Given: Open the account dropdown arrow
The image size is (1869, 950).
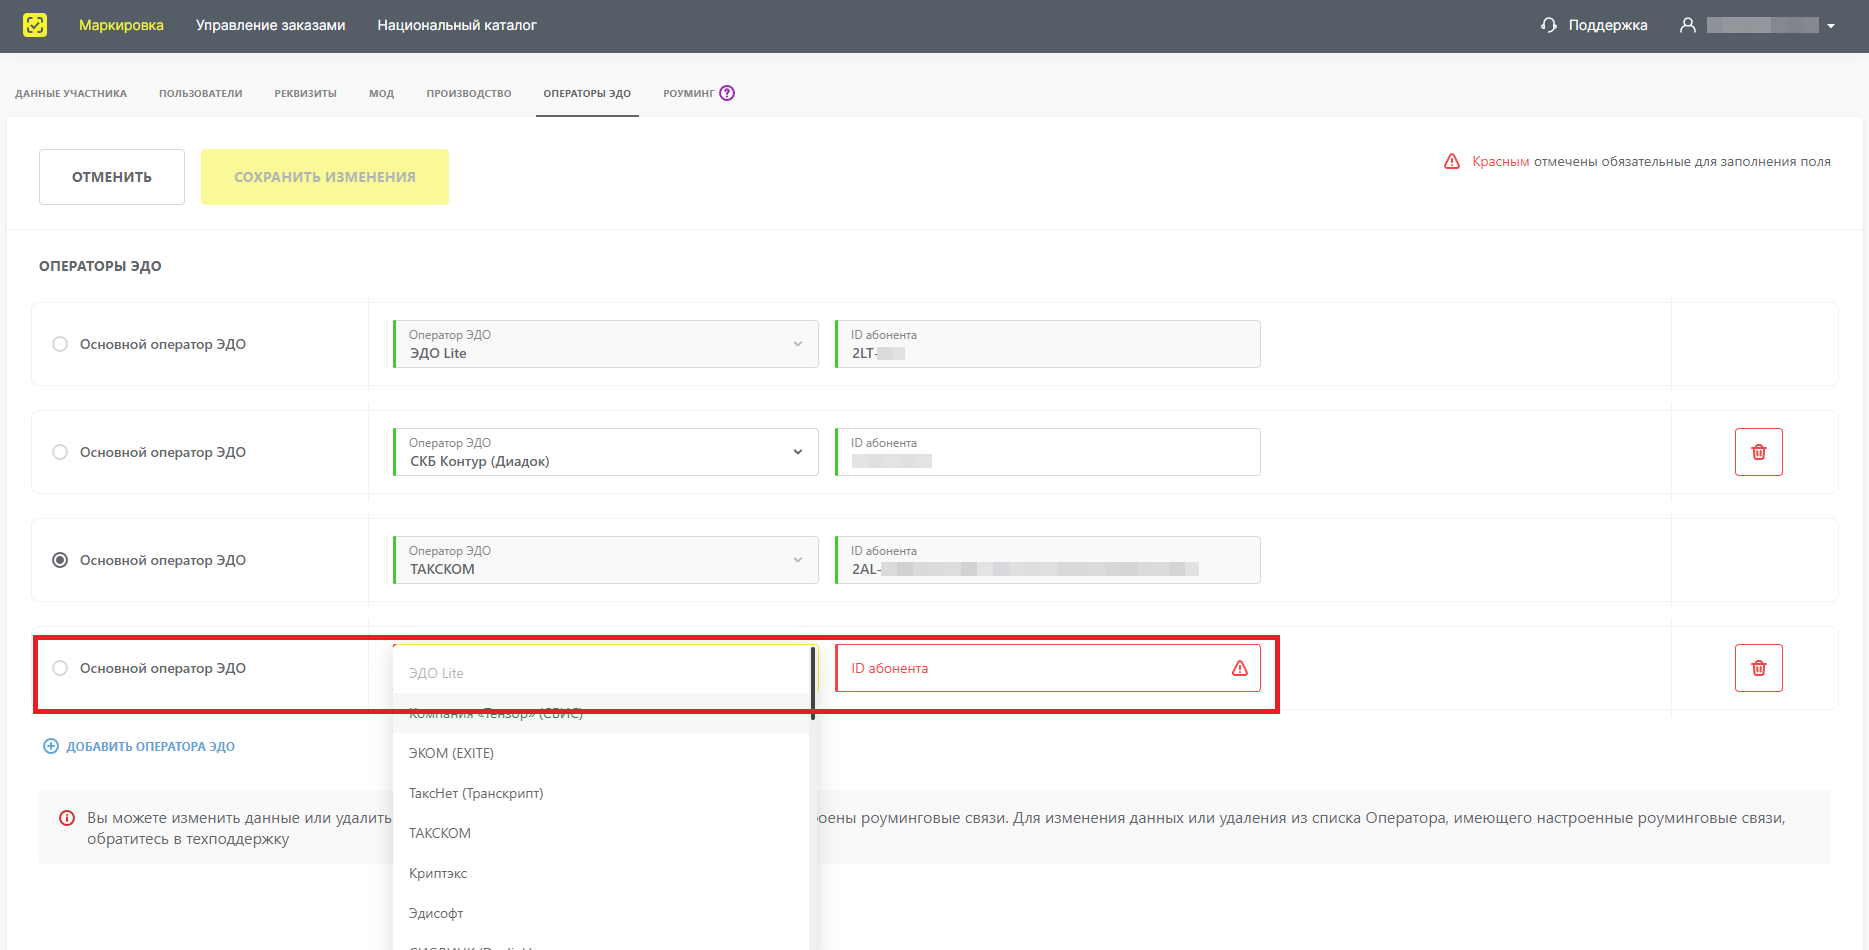Looking at the screenshot, I should point(1831,26).
